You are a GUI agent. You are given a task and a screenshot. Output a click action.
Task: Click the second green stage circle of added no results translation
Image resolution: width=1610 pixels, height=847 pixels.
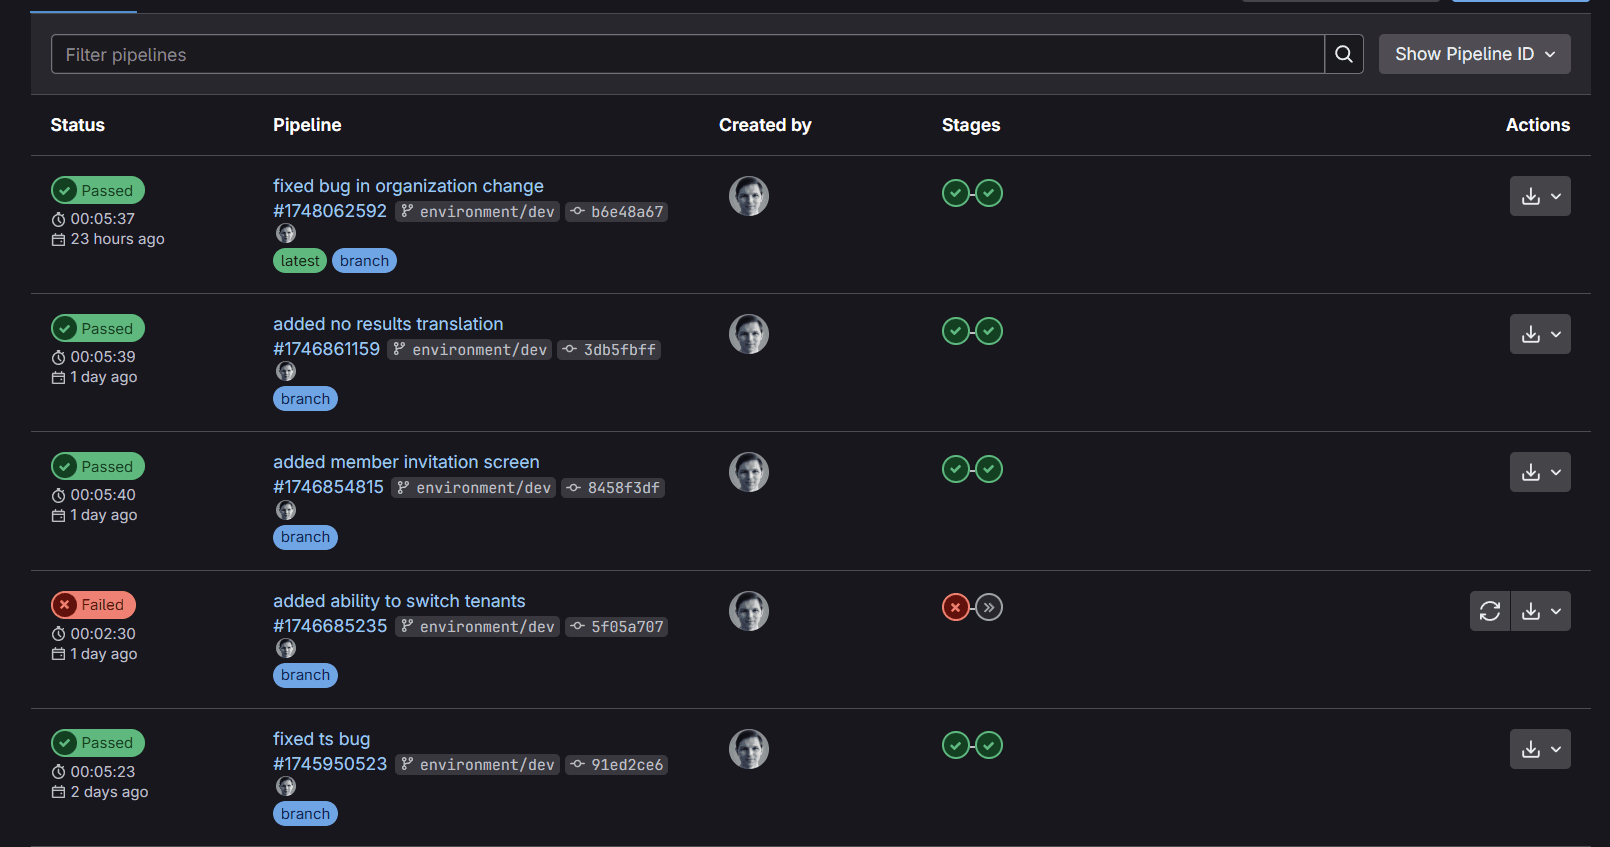(989, 330)
